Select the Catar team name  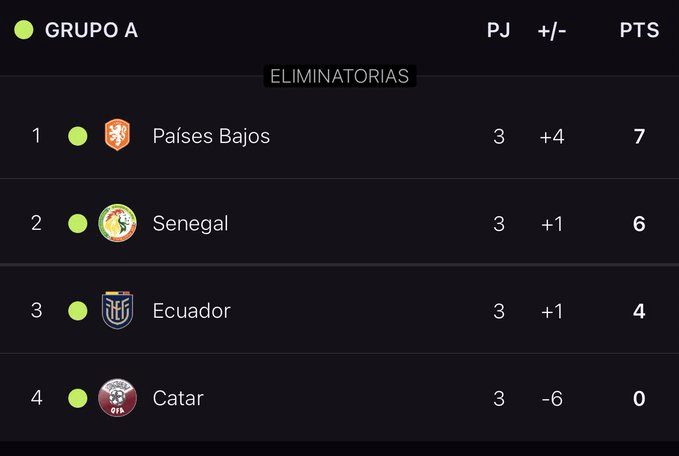[178, 398]
